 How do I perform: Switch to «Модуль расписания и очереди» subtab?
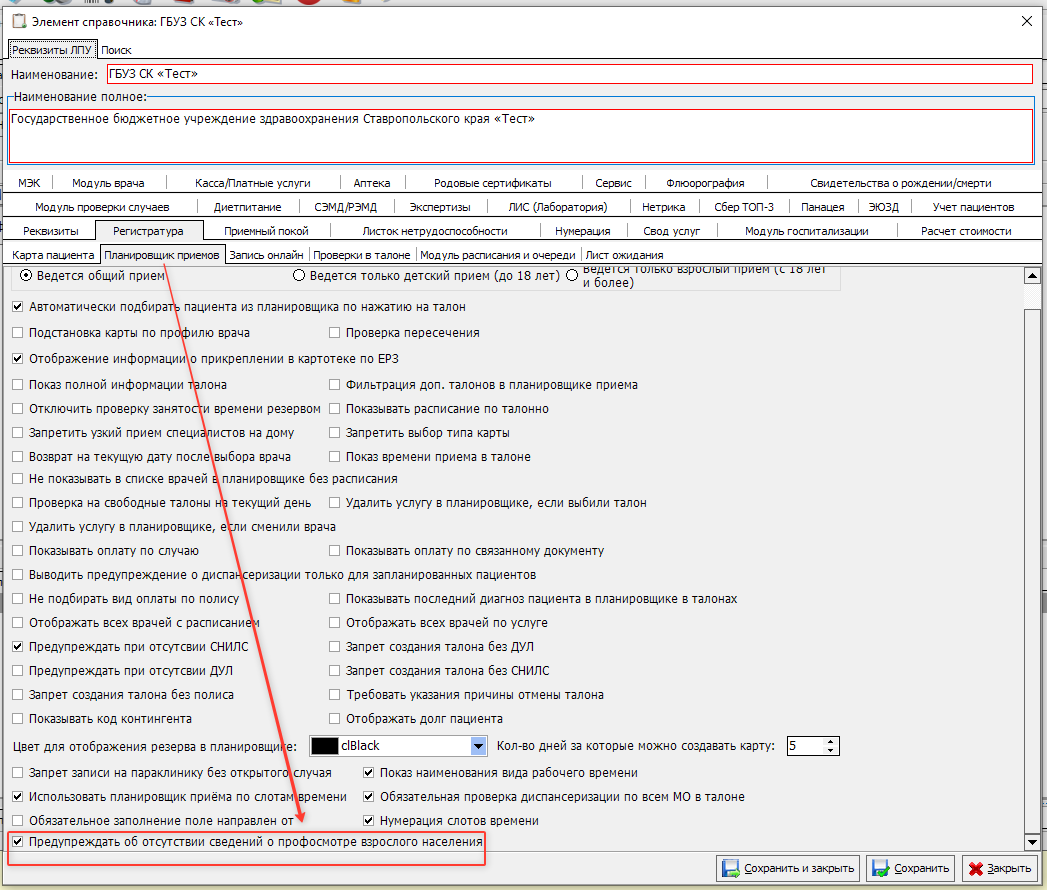(x=497, y=255)
